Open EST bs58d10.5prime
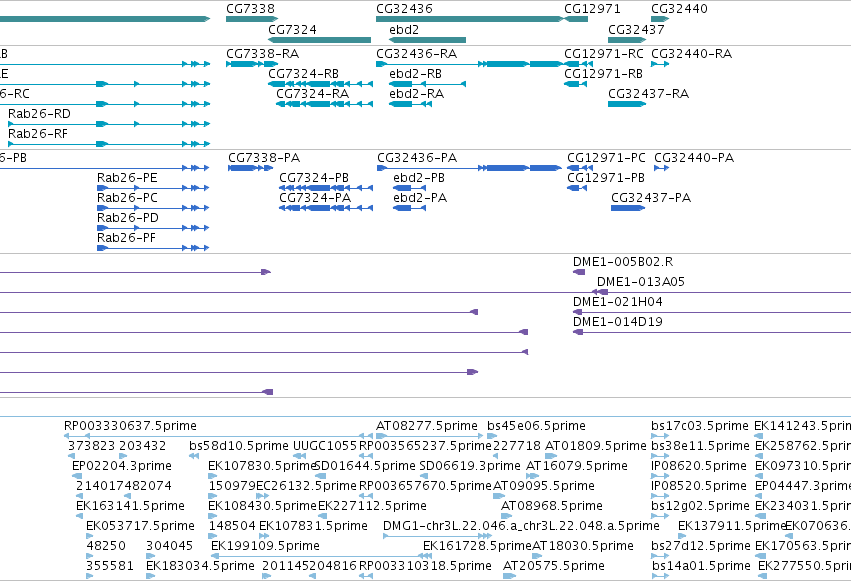 (x=239, y=446)
